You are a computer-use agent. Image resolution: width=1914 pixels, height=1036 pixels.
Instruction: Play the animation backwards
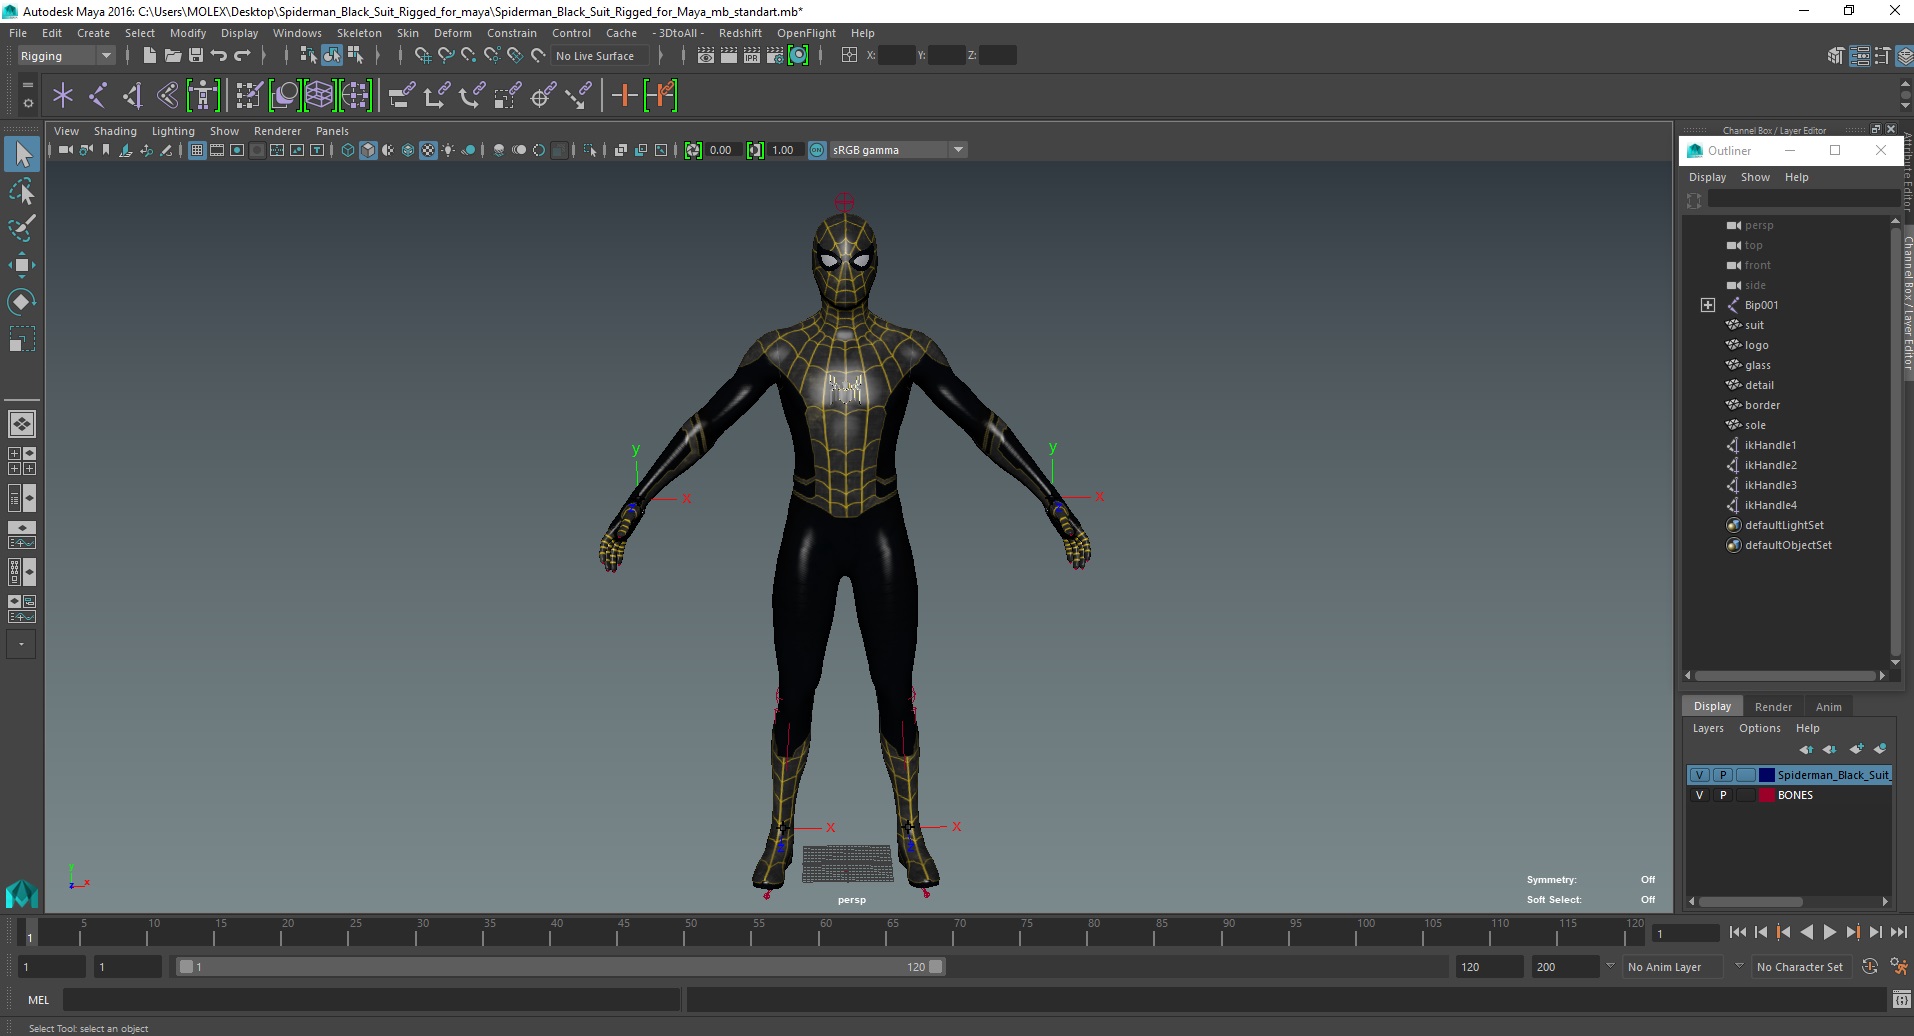(1806, 932)
